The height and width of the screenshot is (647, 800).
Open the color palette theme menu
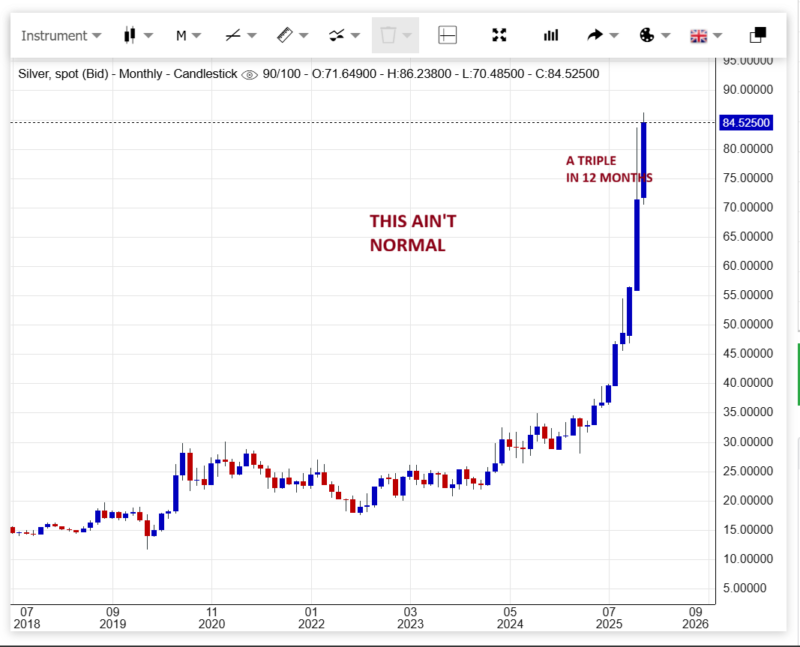[x=654, y=36]
